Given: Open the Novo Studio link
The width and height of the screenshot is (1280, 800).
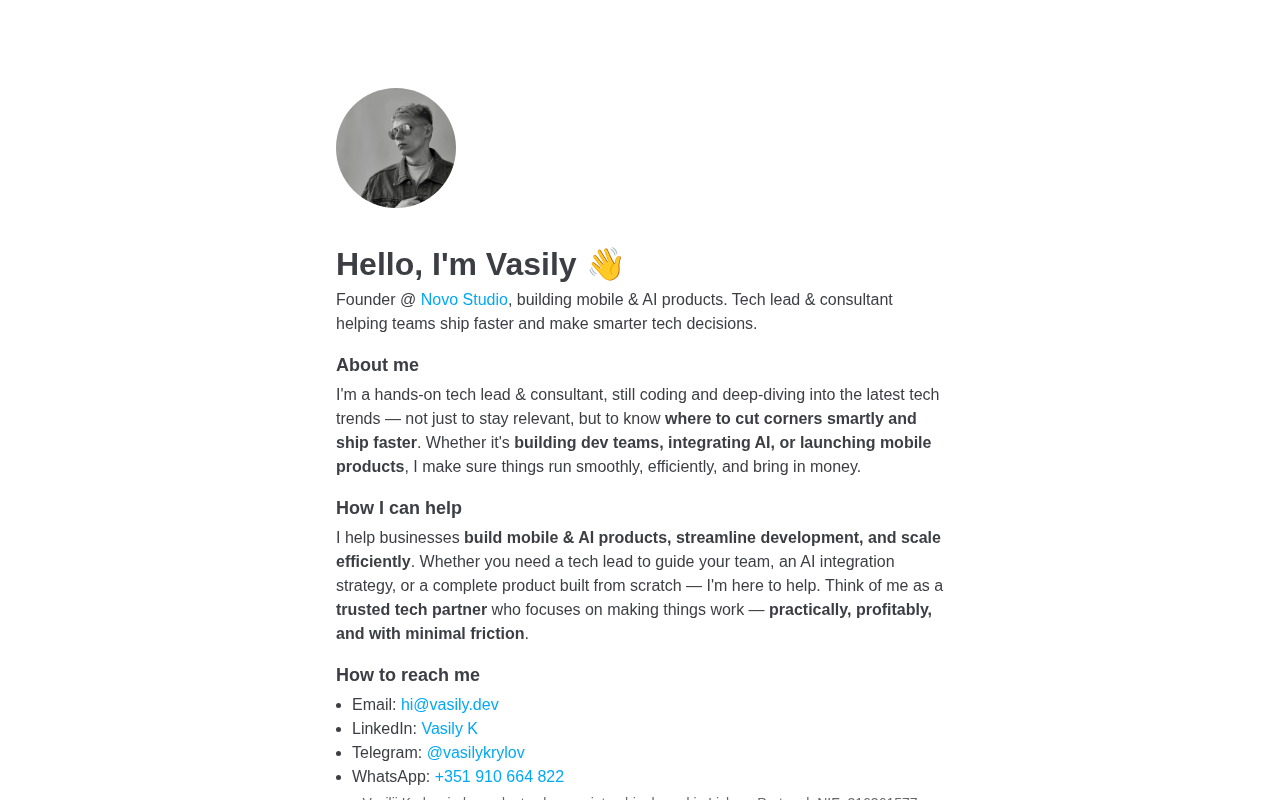Looking at the screenshot, I should [464, 300].
